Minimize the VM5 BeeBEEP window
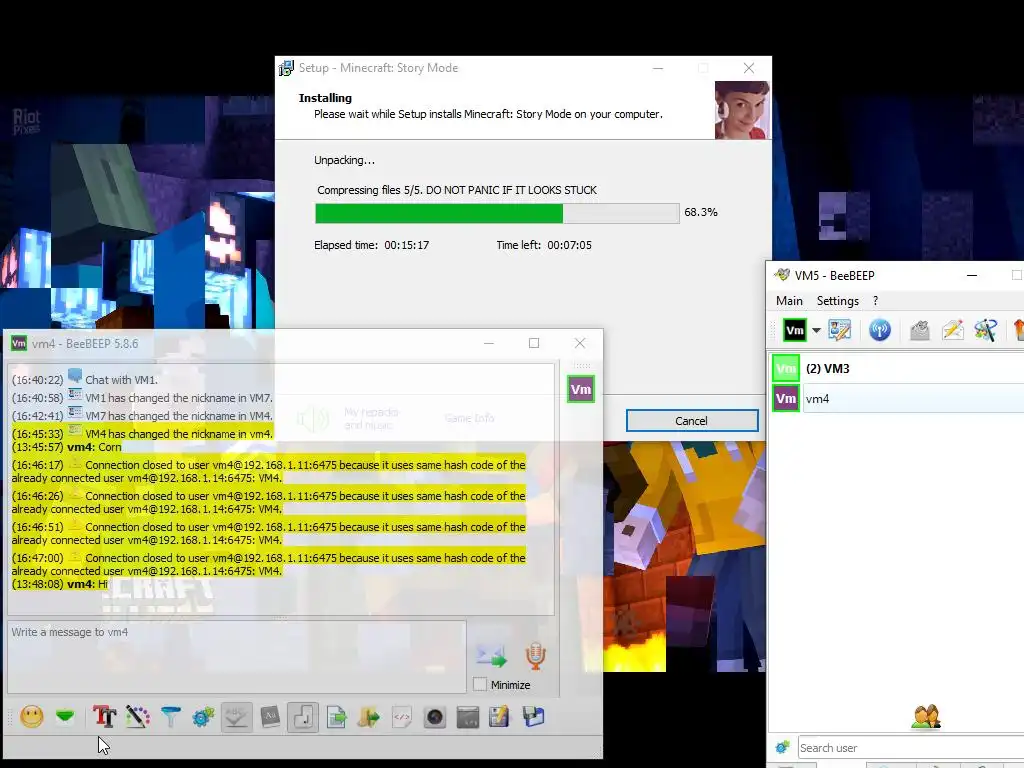1024x768 pixels. pyautogui.click(x=972, y=275)
